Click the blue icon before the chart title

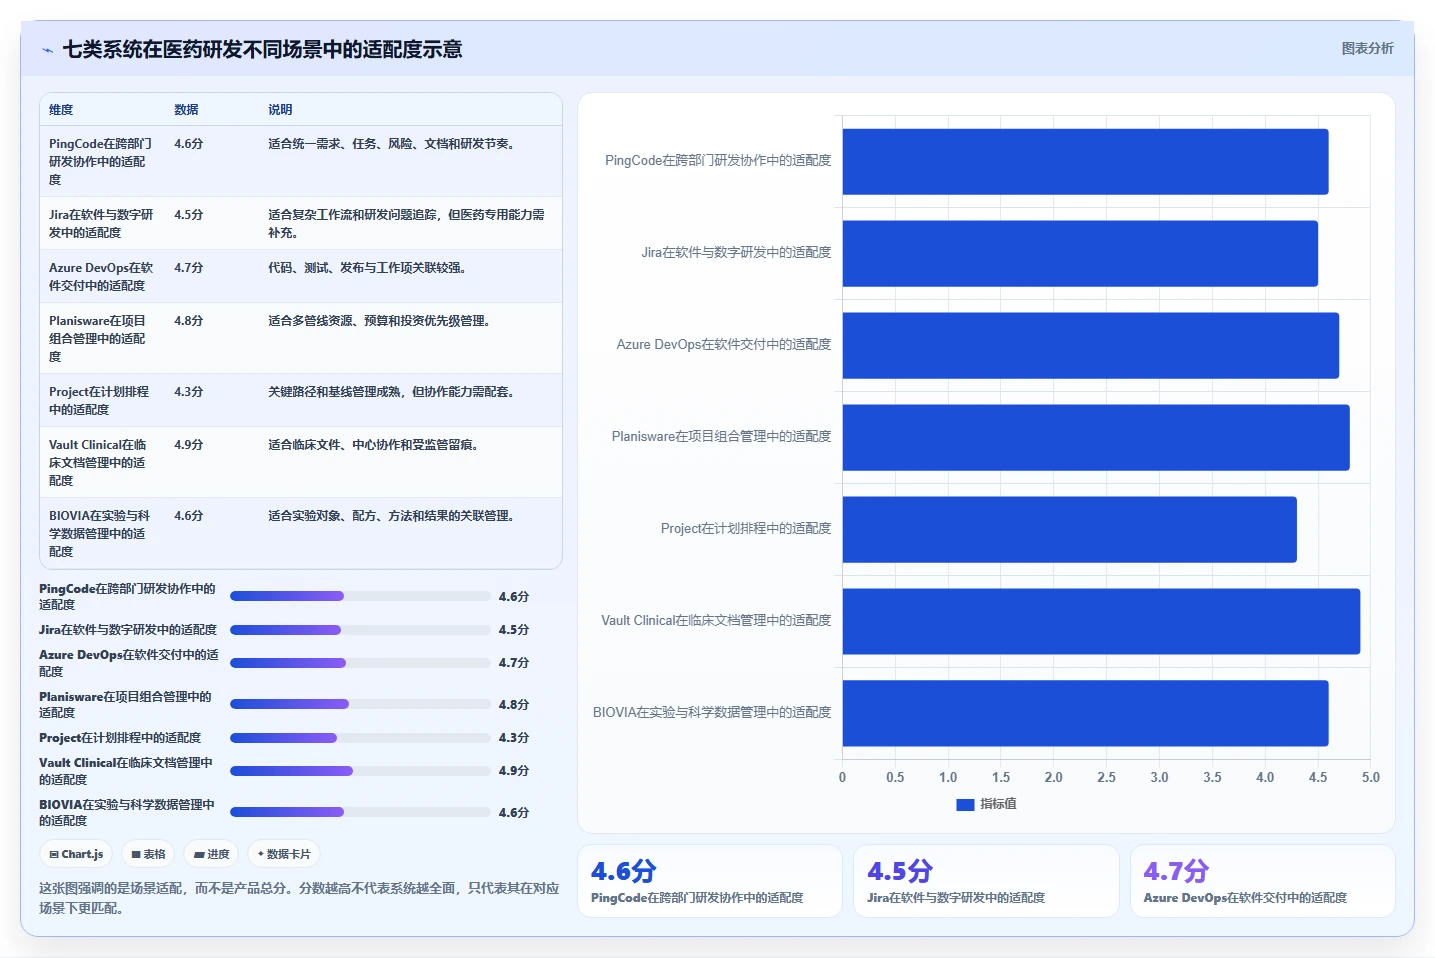click(x=47, y=50)
